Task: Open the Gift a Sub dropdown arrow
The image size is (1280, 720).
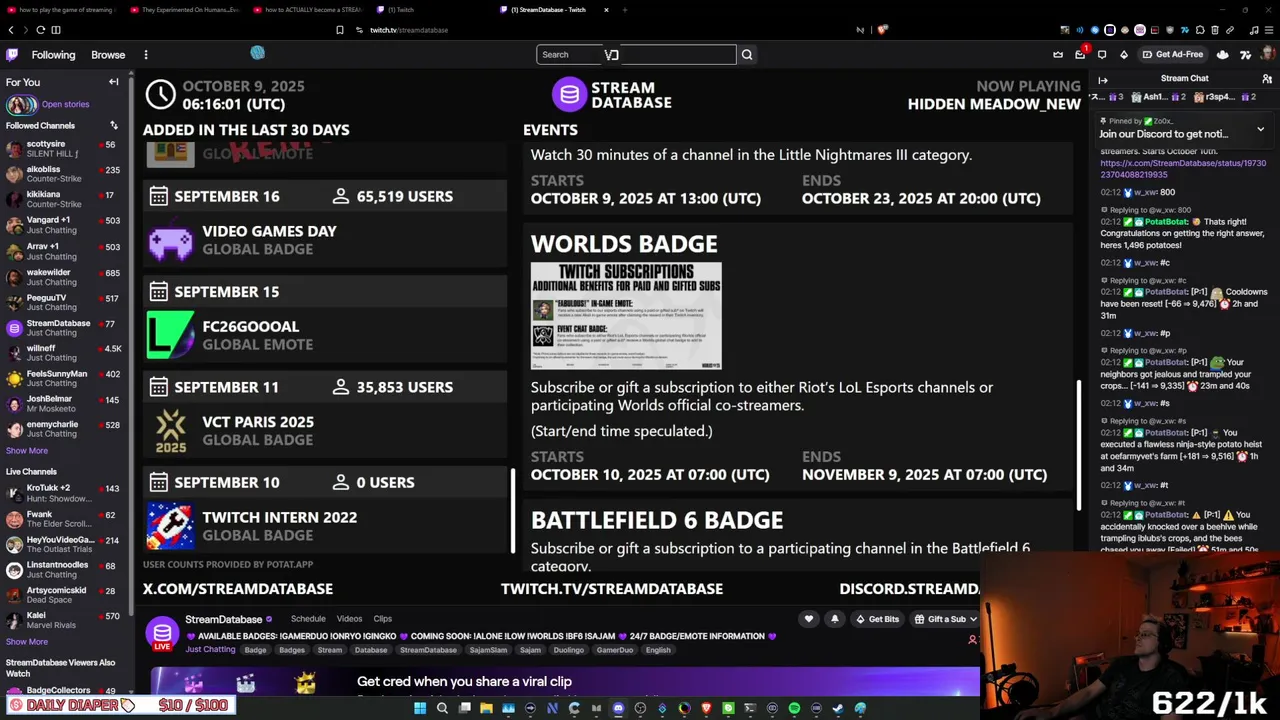Action: tap(973, 619)
